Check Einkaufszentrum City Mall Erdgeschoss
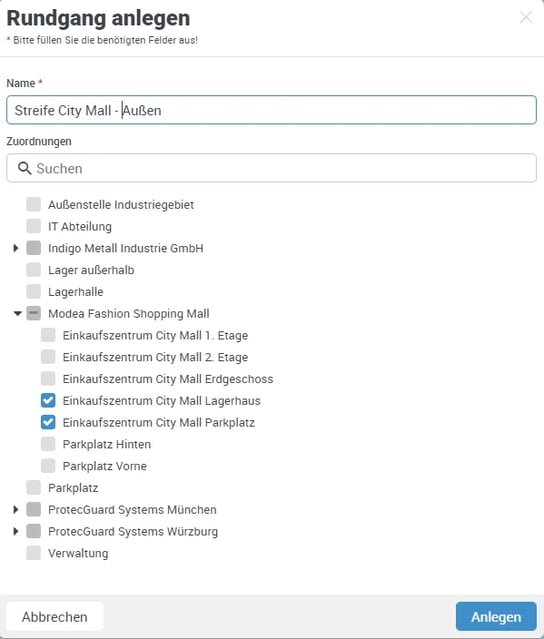The height and width of the screenshot is (639, 544). click(x=48, y=379)
